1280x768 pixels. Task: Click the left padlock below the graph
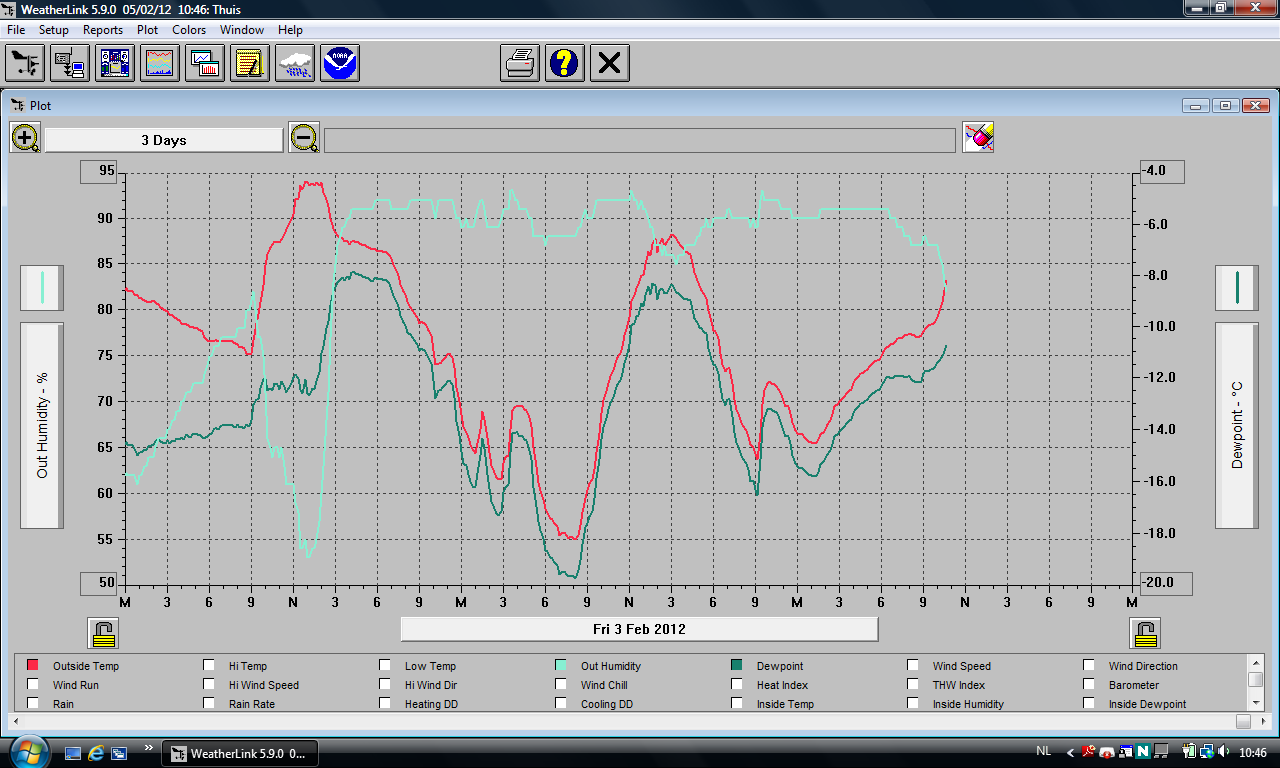point(104,633)
